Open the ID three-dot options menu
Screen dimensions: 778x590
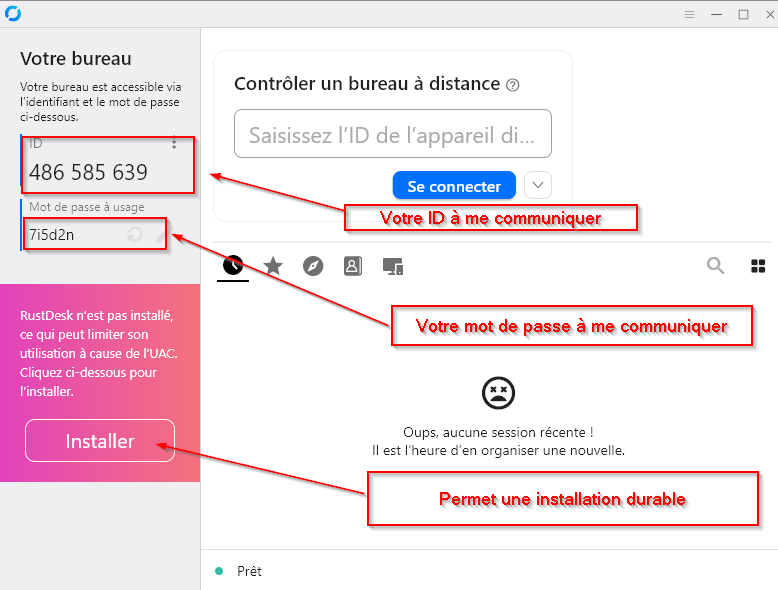coord(174,144)
